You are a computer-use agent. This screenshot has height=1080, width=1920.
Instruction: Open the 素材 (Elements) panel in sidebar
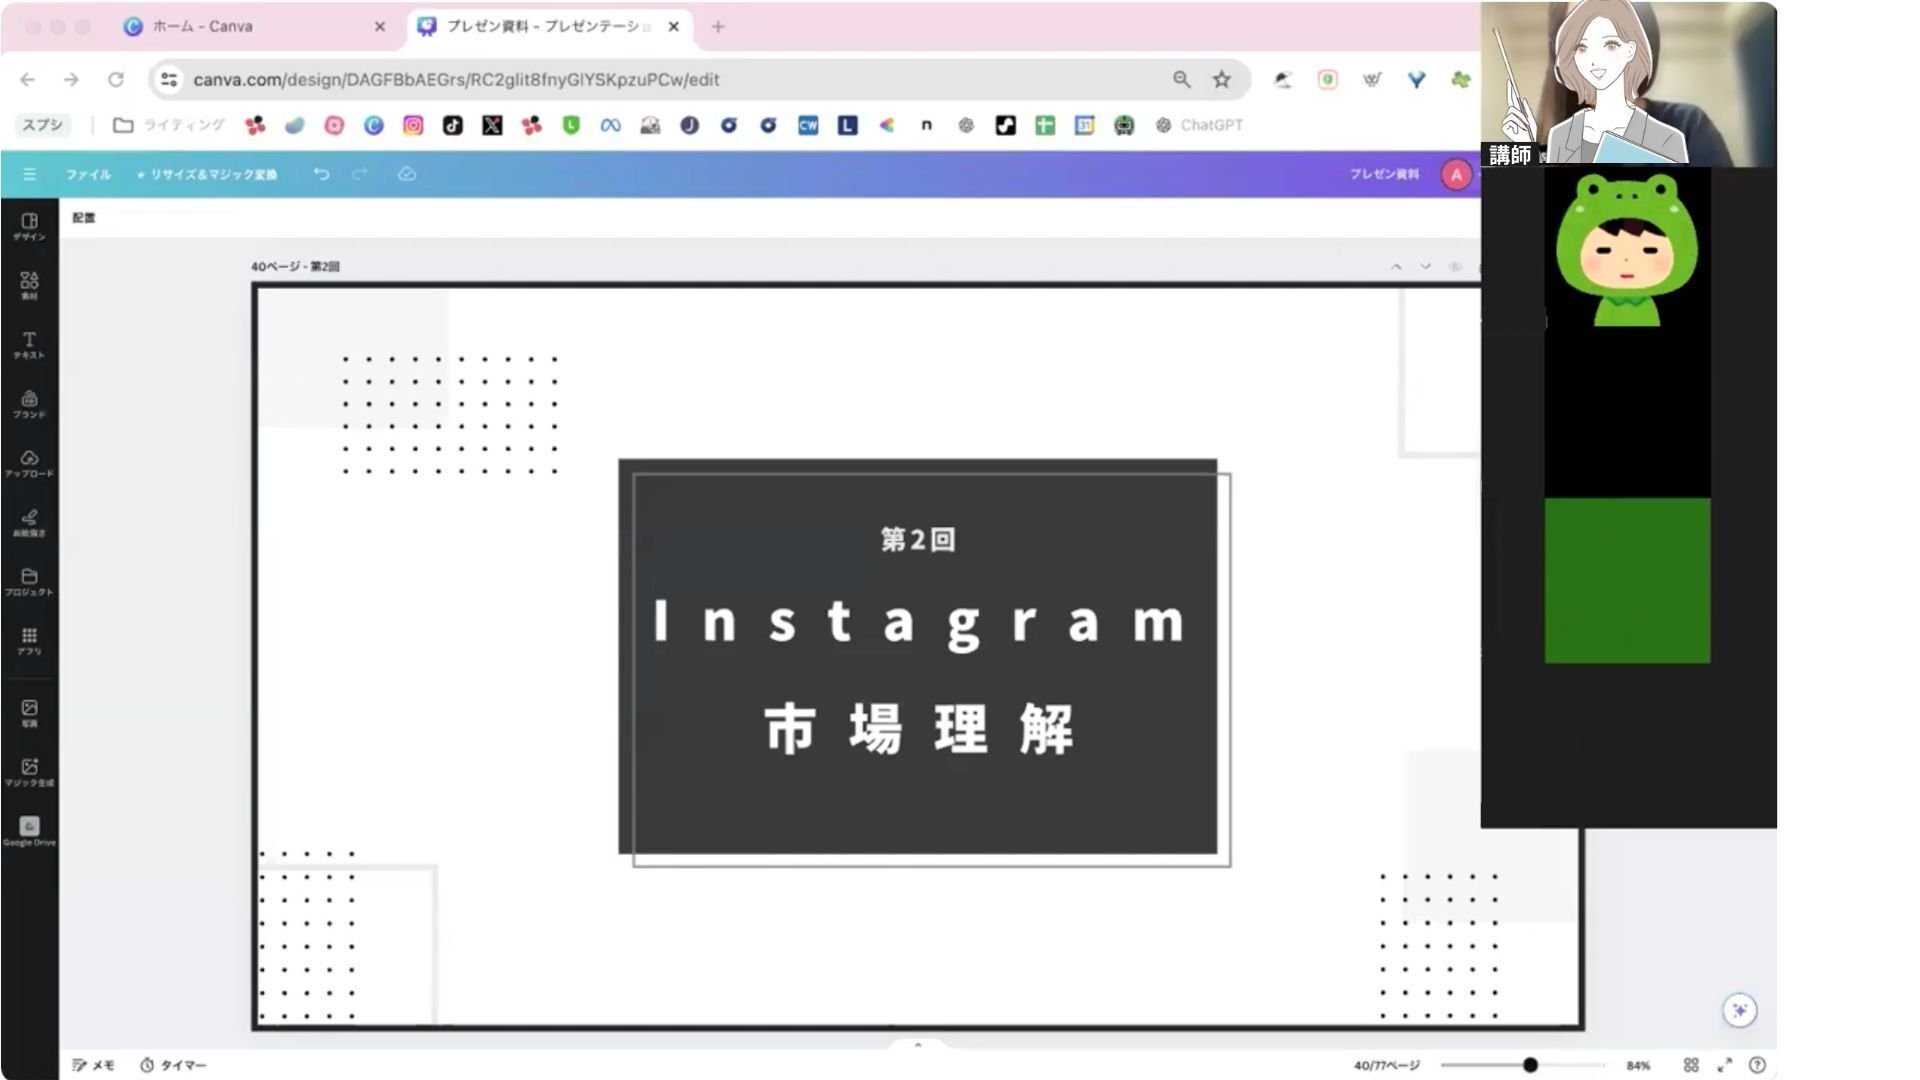coord(29,286)
